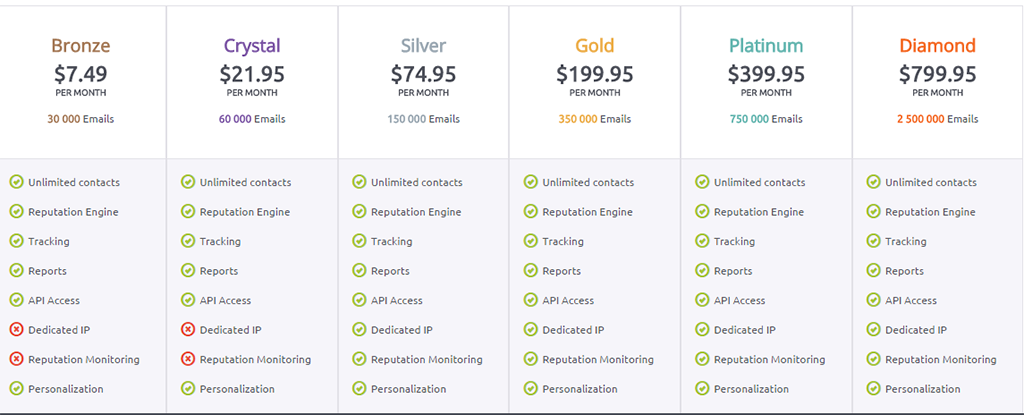This screenshot has width=1024, height=415.
Task: Click the red X beside Bronze Dedicated IP
Action: [x=16, y=330]
